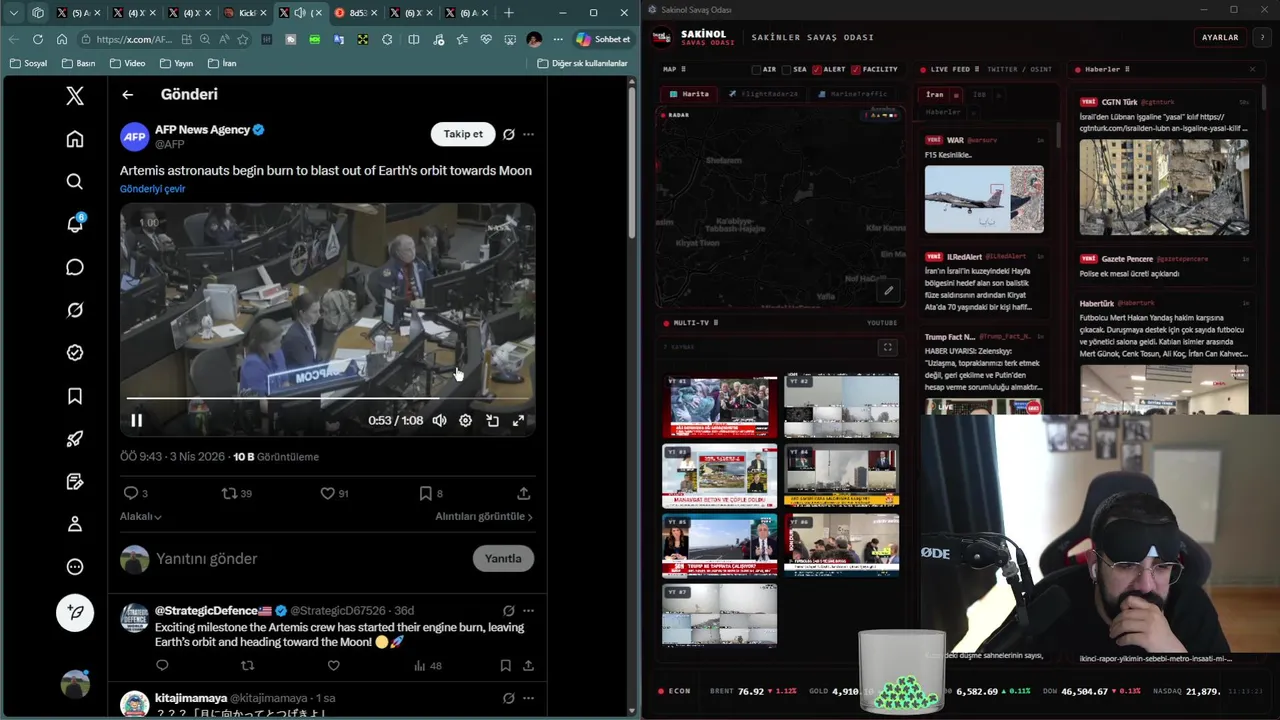
Task: Uncheck the FACILITY map layer checkbox
Action: click(855, 70)
